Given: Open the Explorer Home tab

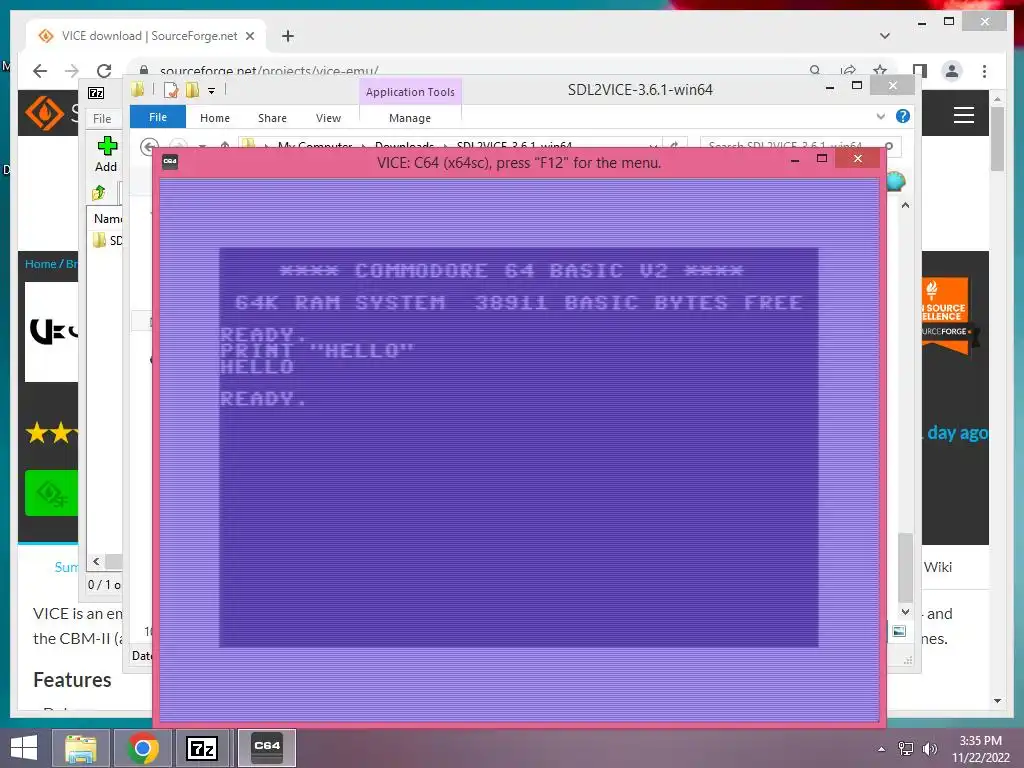Looking at the screenshot, I should point(215,118).
